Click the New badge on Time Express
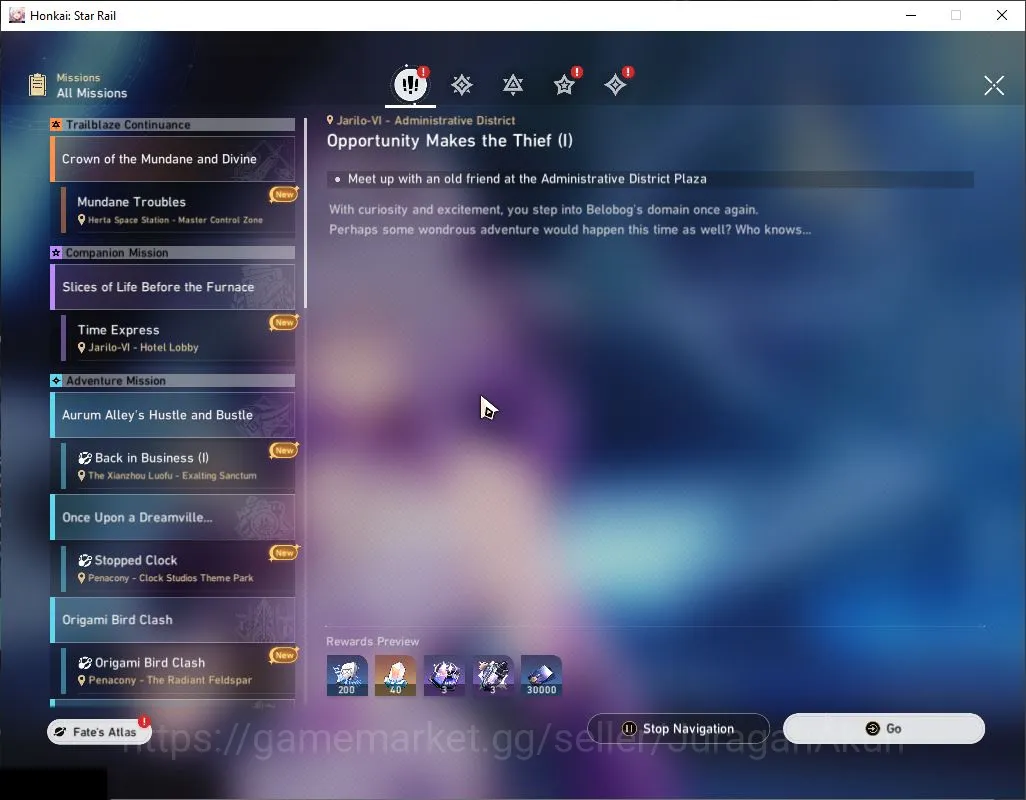Image resolution: width=1026 pixels, height=800 pixels. [284, 322]
